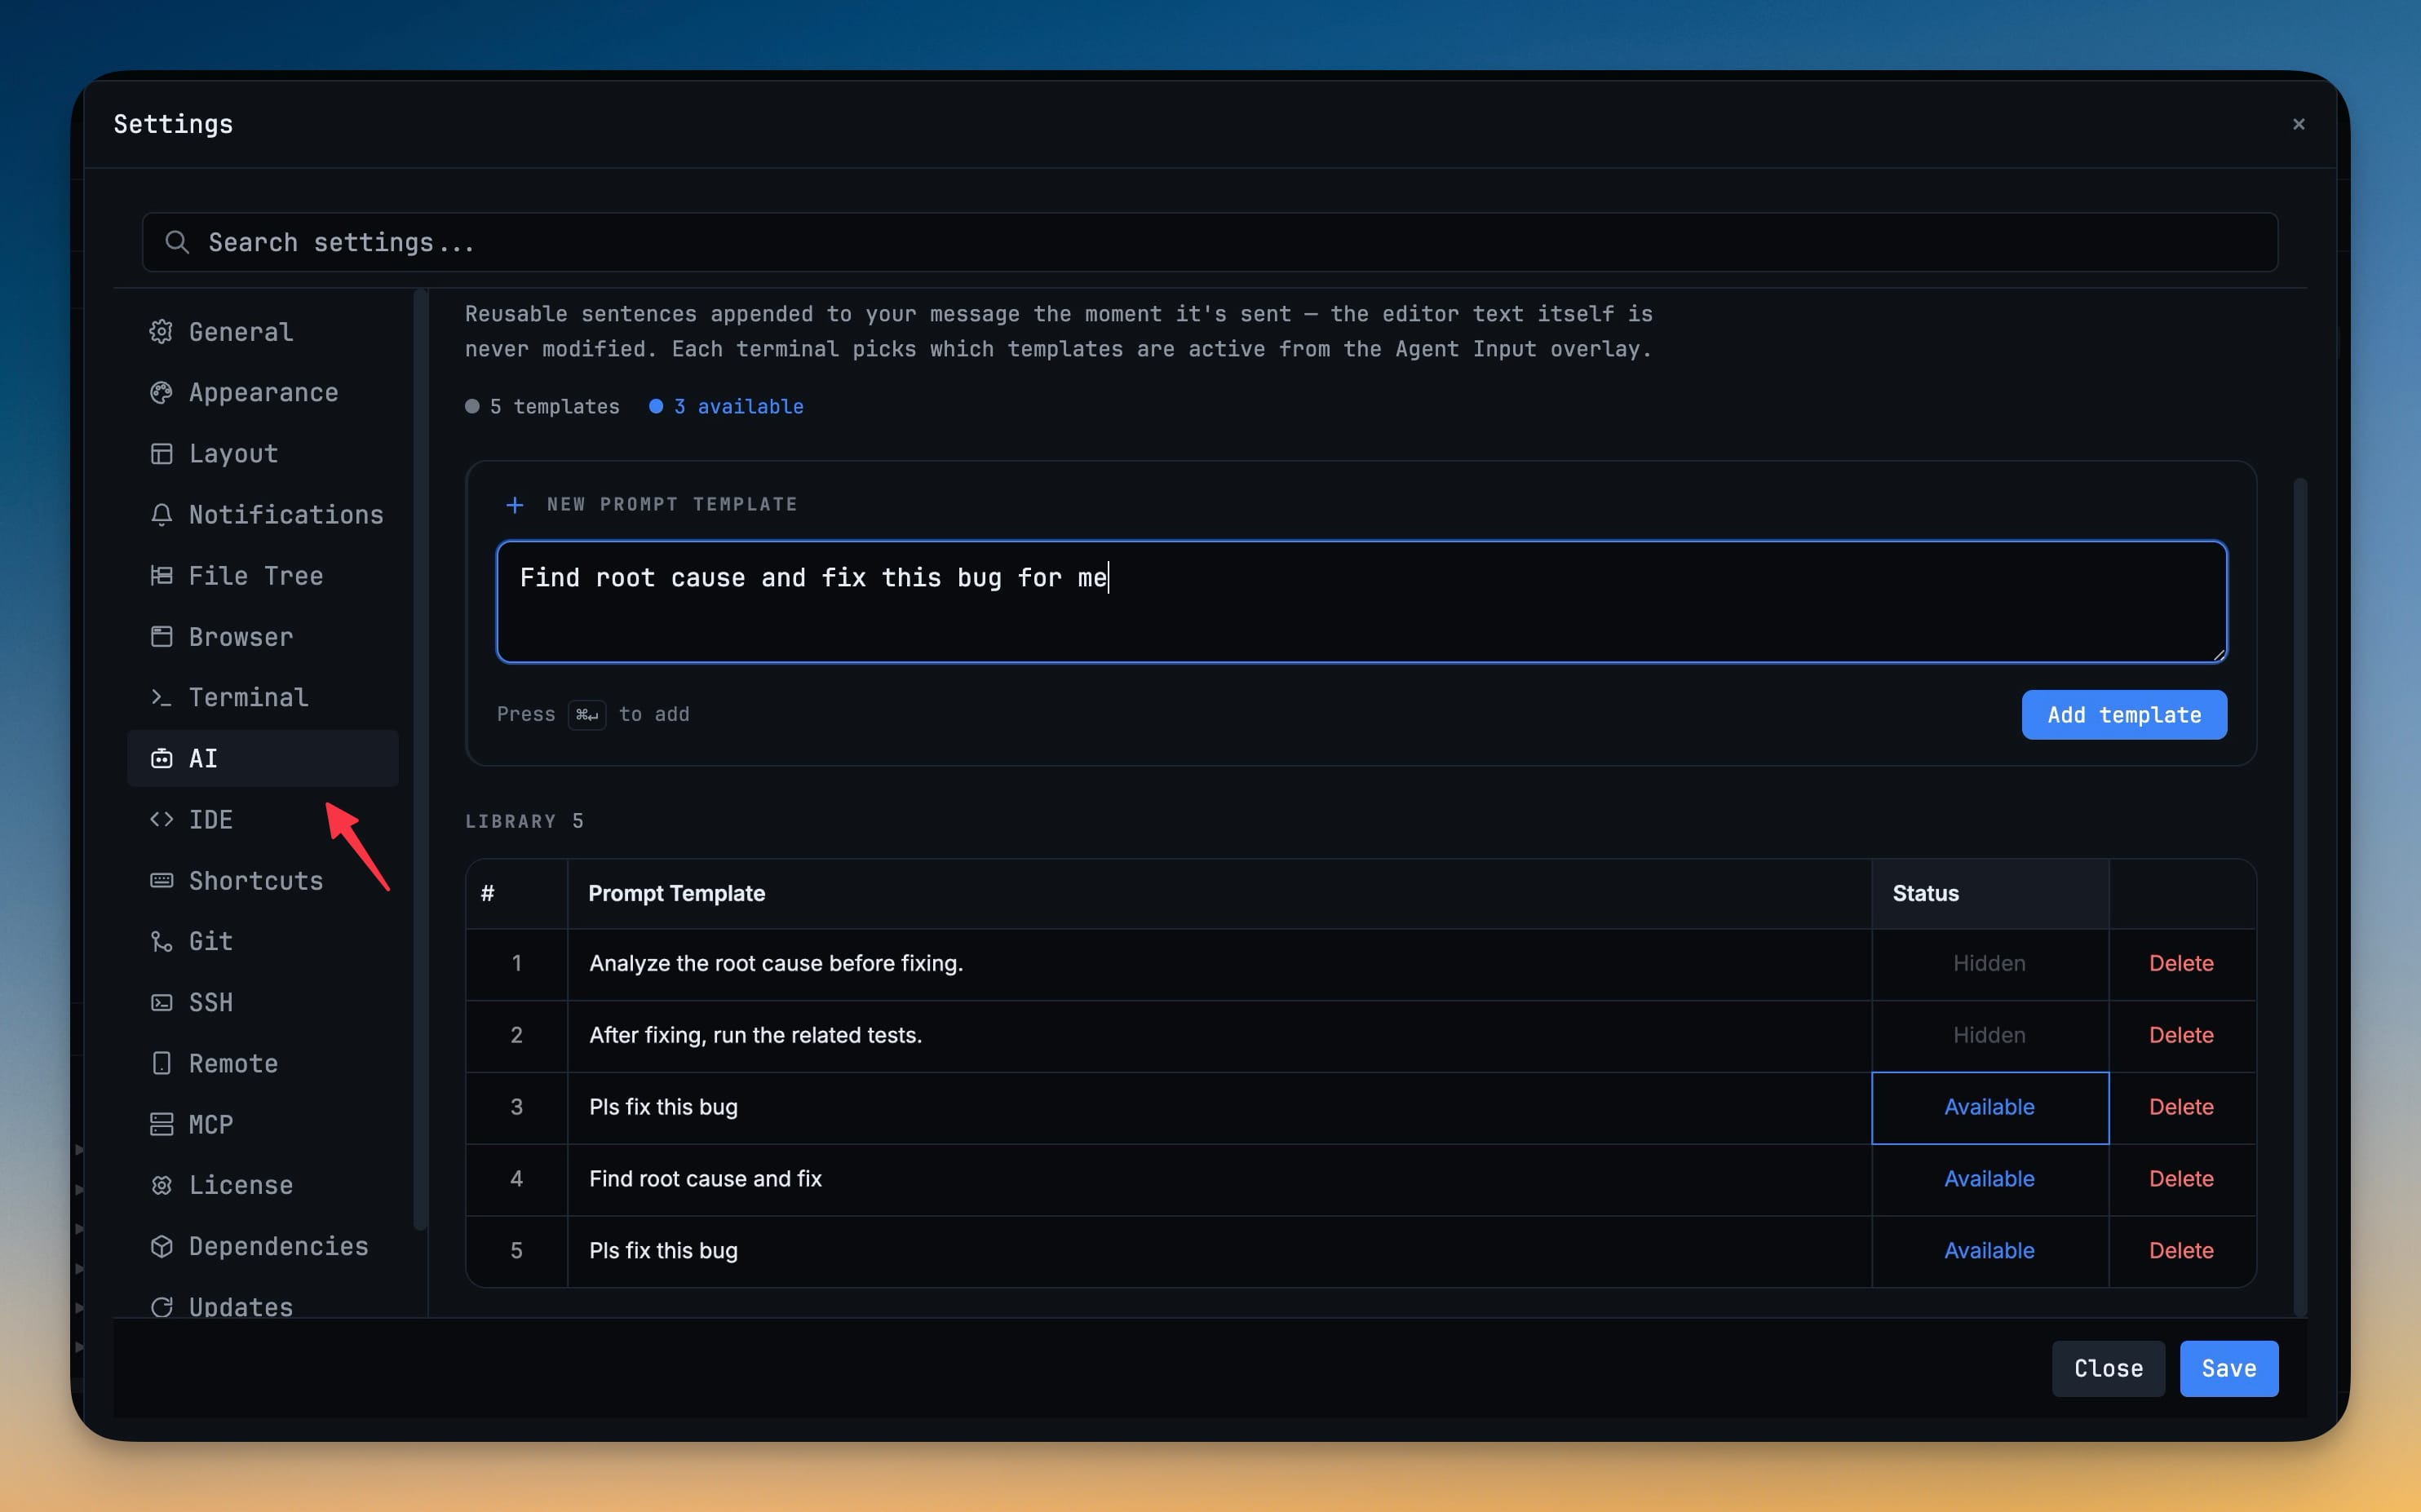The height and width of the screenshot is (1512, 2421).
Task: Click the Add template button
Action: tap(2124, 715)
